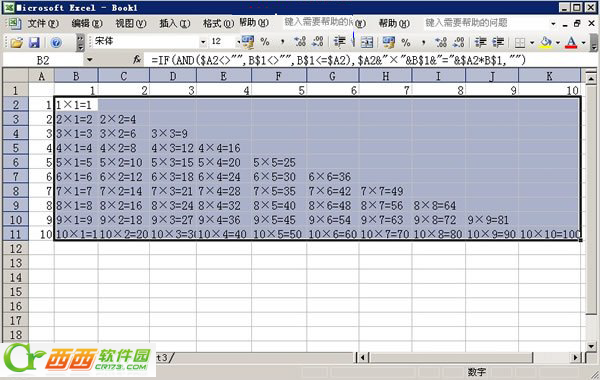Expand toolbar options at the toolbar's far end
This screenshot has height=380, width=600.
593,42
